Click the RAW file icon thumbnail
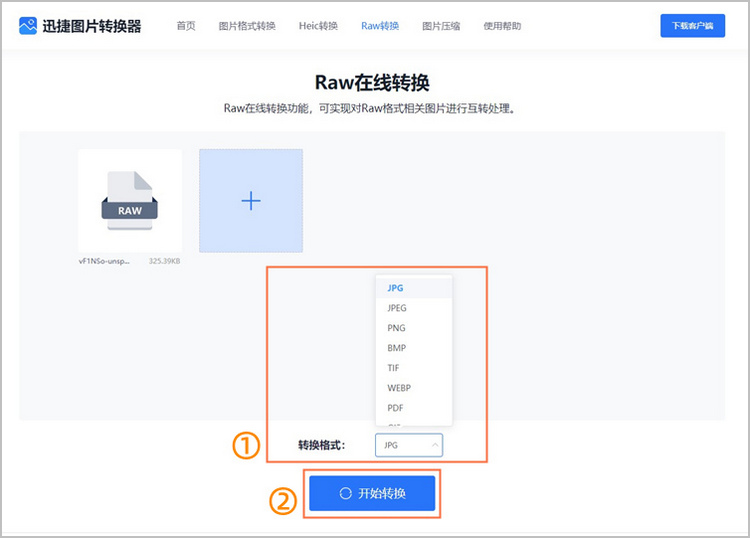The width and height of the screenshot is (750, 538). click(x=130, y=200)
